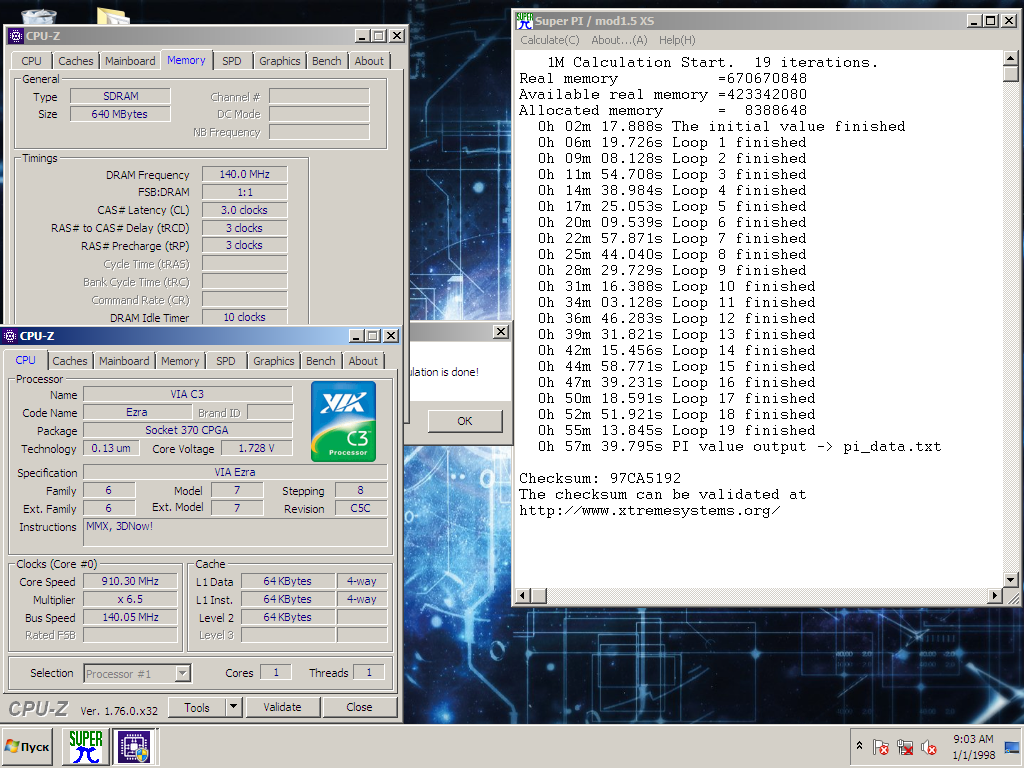Click the VIA C3 processor logo
Image resolution: width=1024 pixels, height=768 pixels.
point(344,422)
